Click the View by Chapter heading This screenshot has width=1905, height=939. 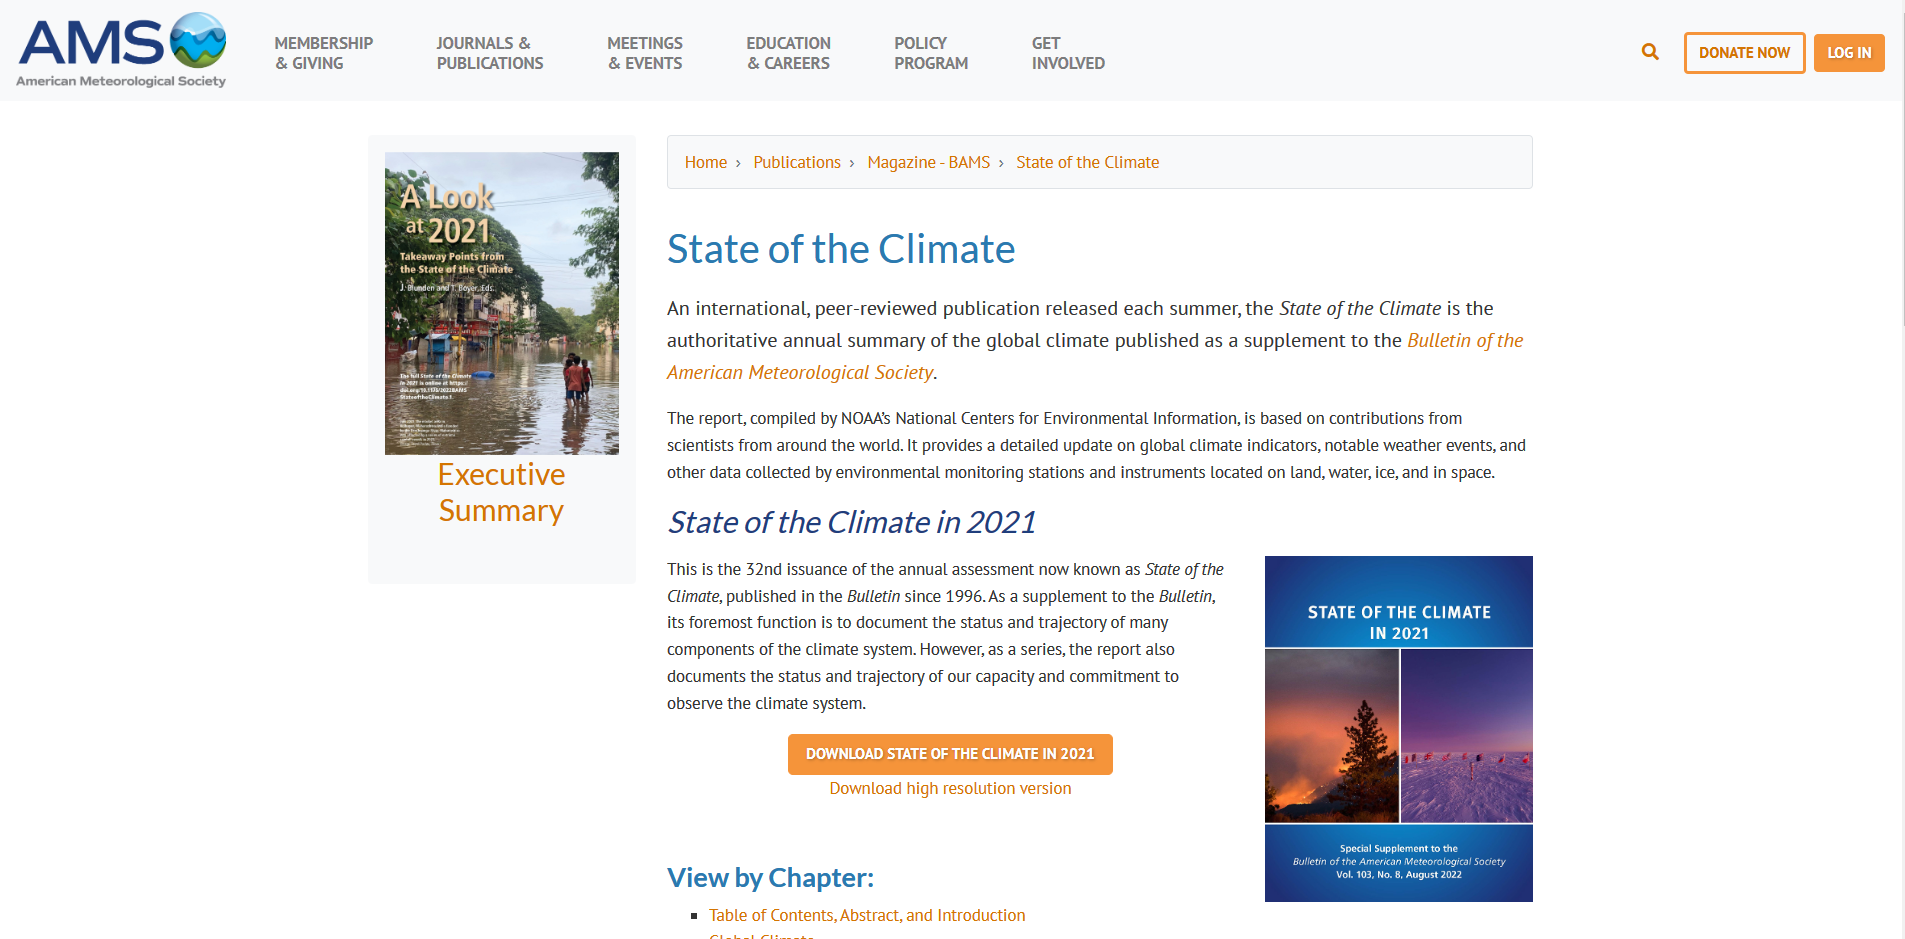click(770, 877)
